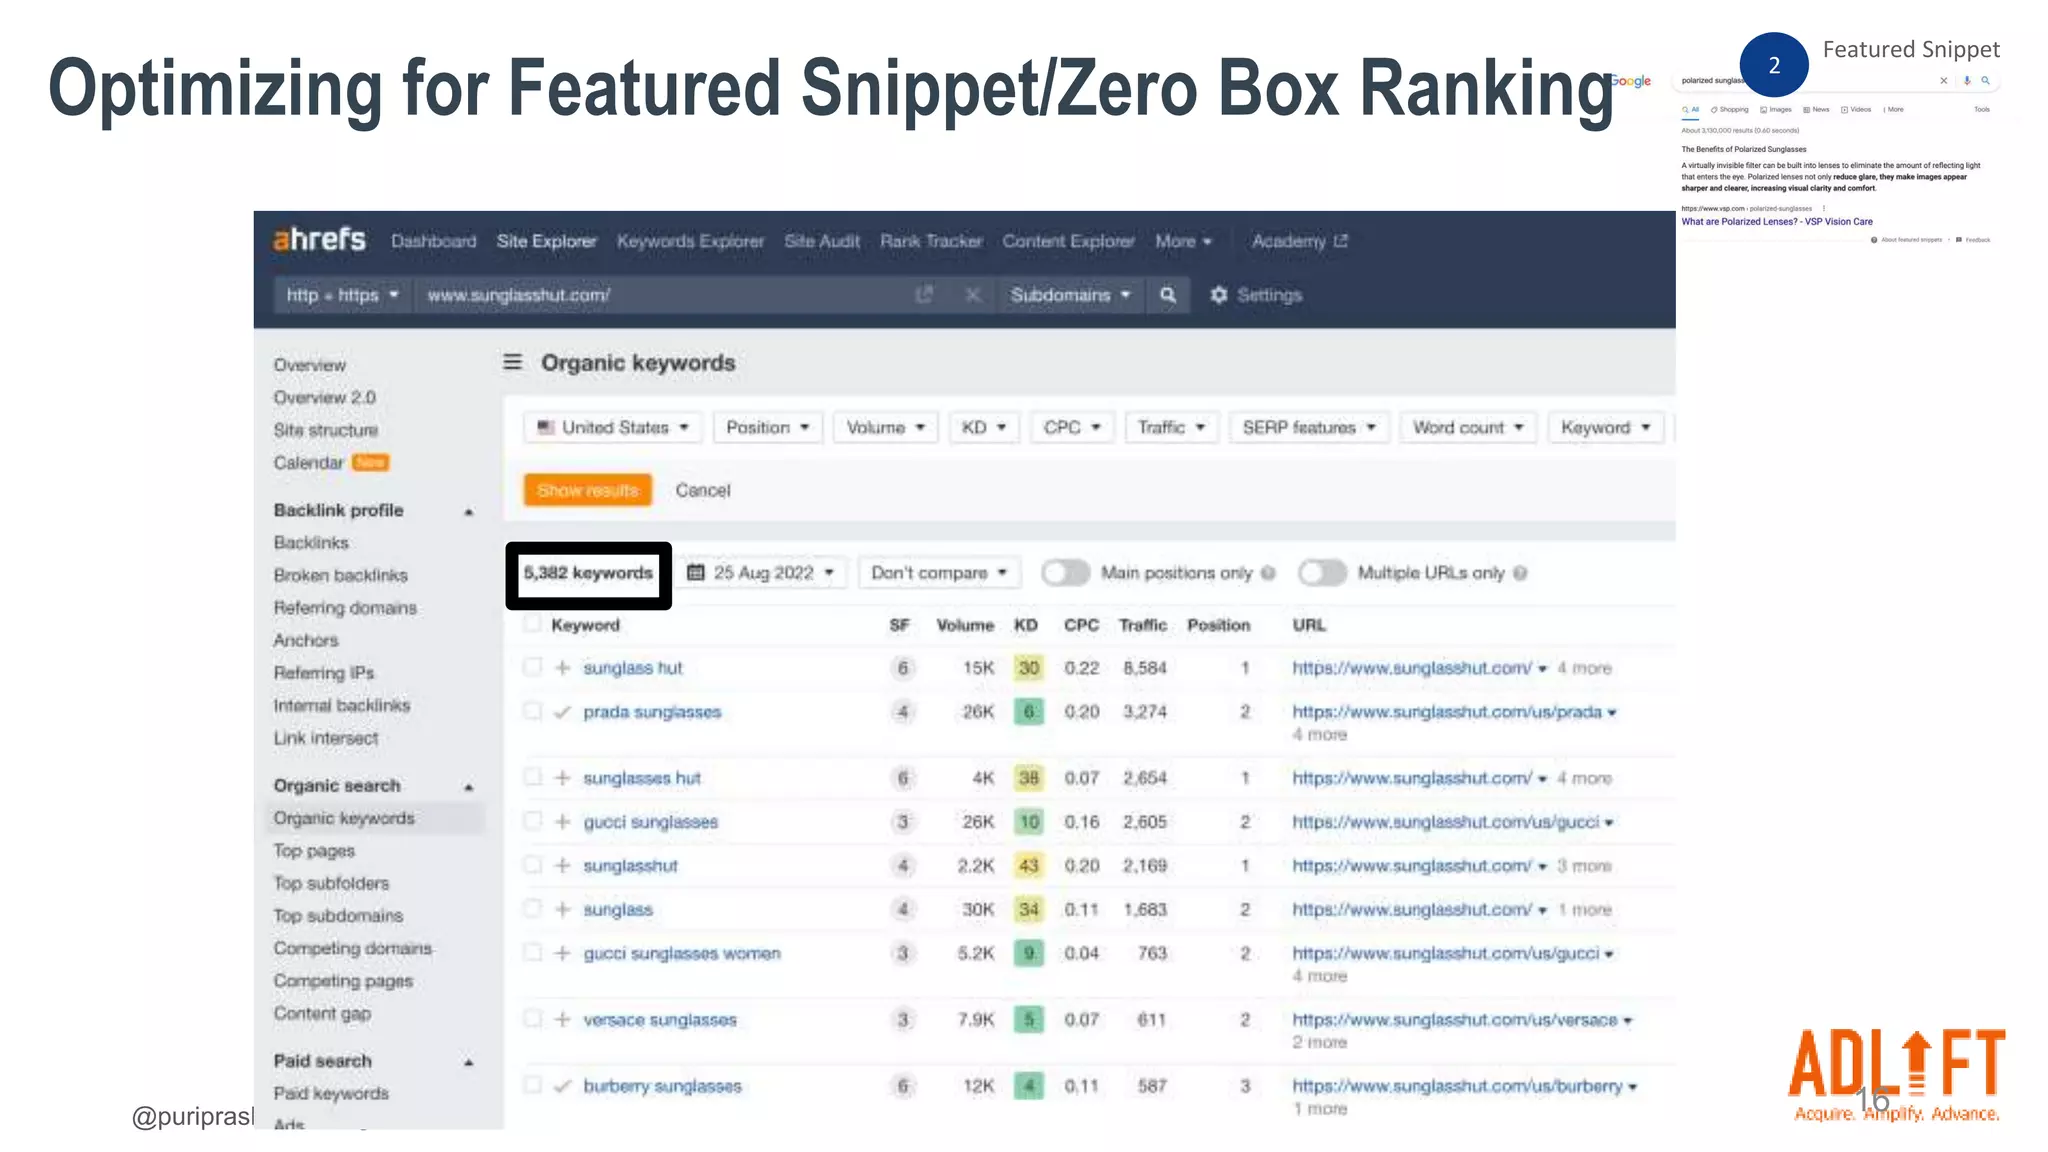Open Content Explorer
The width and height of the screenshot is (2048, 1152).
1068,241
